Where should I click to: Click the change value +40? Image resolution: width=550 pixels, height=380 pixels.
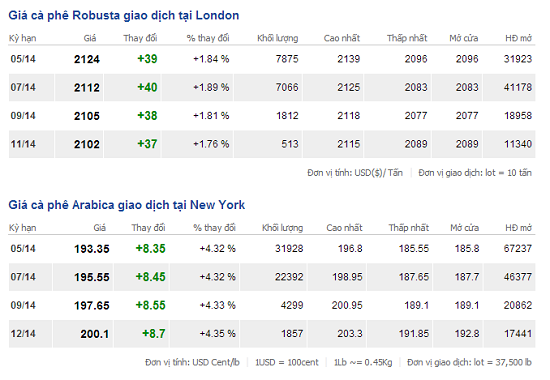147,87
